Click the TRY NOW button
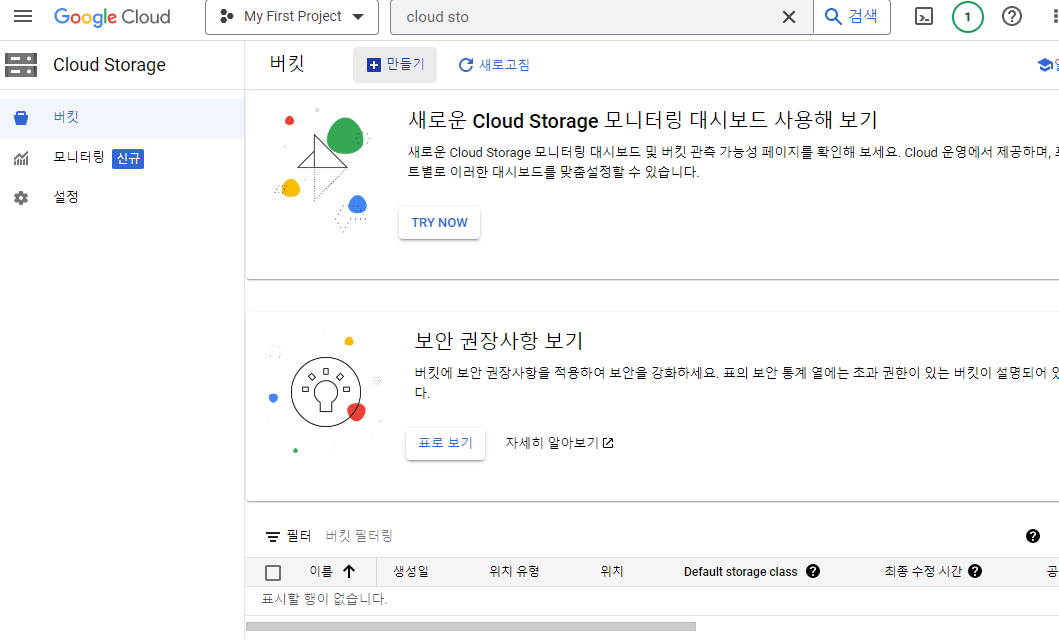1059x640 pixels. [440, 223]
